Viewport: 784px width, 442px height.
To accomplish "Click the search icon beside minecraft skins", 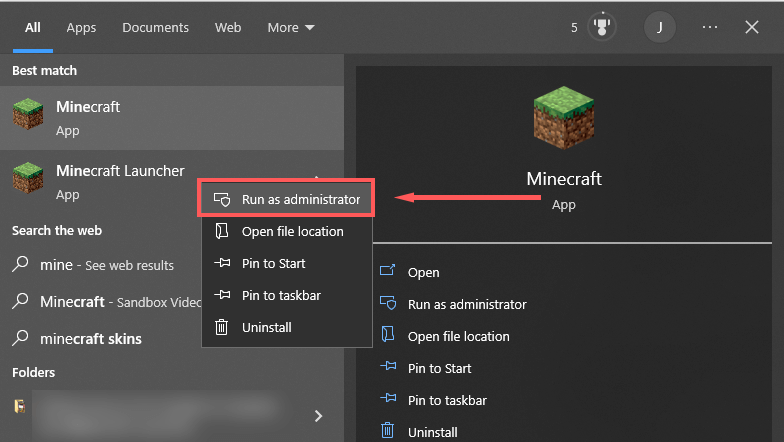I will (20, 338).
